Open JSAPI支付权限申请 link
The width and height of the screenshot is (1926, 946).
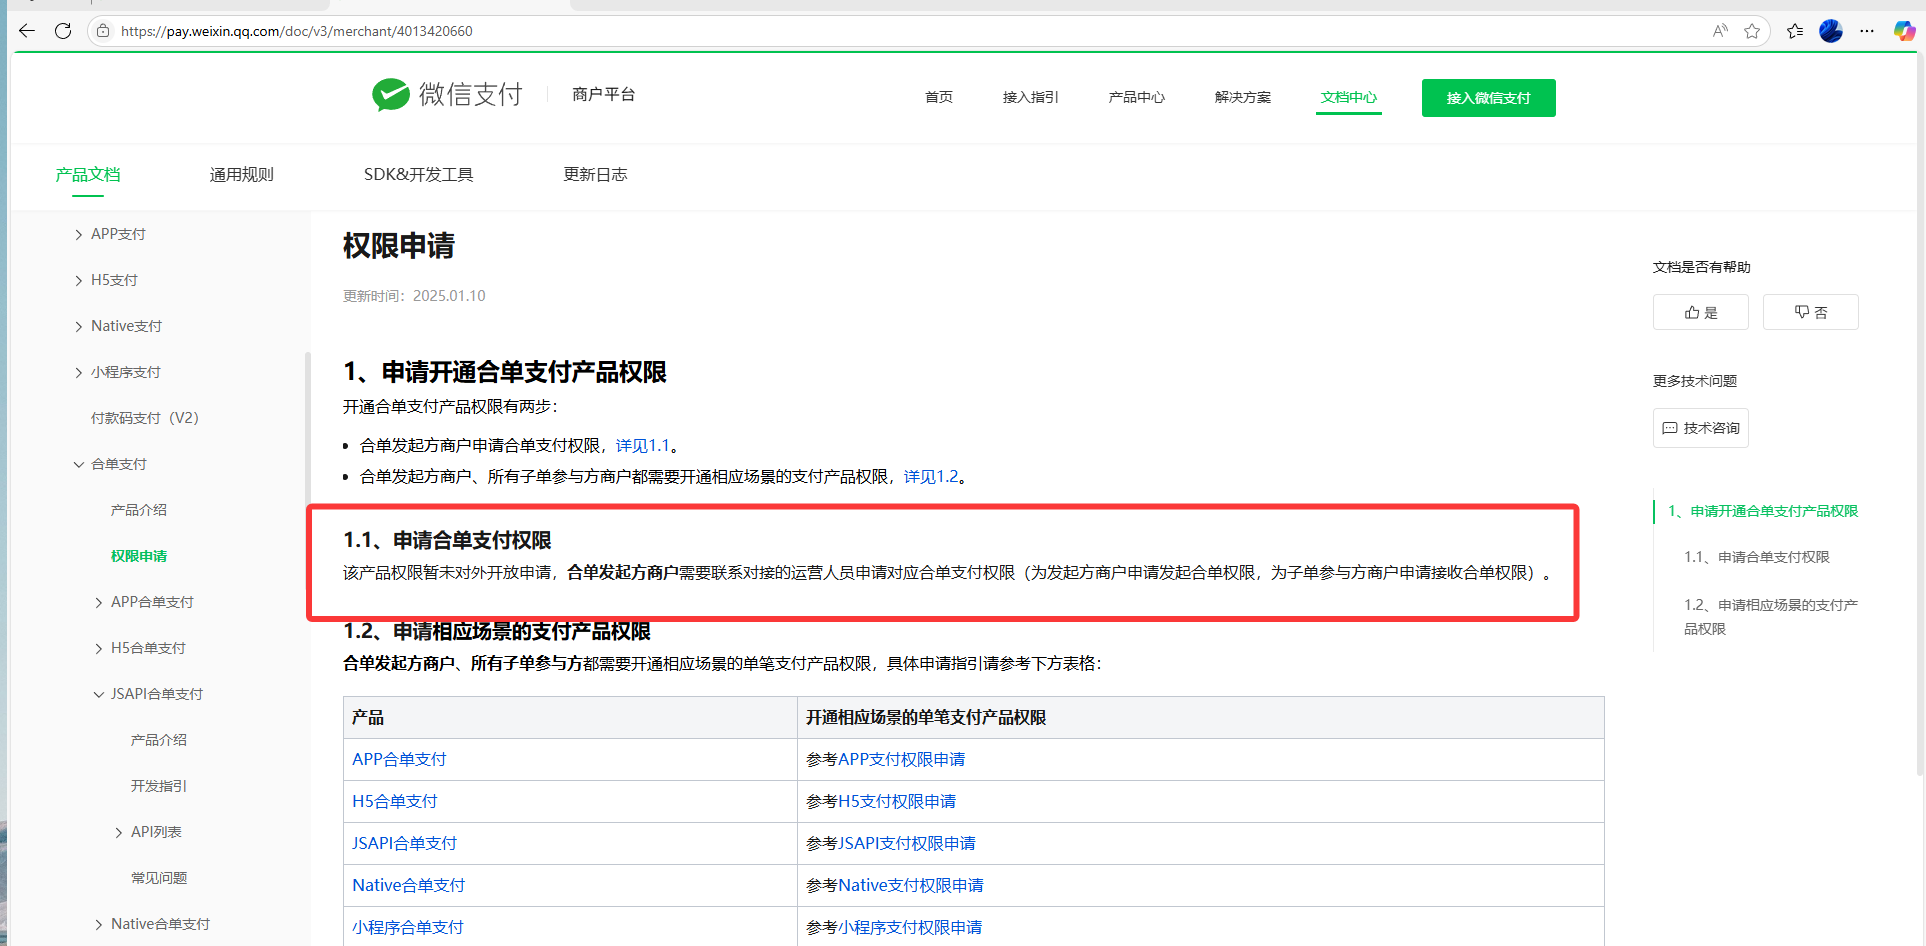click(907, 843)
